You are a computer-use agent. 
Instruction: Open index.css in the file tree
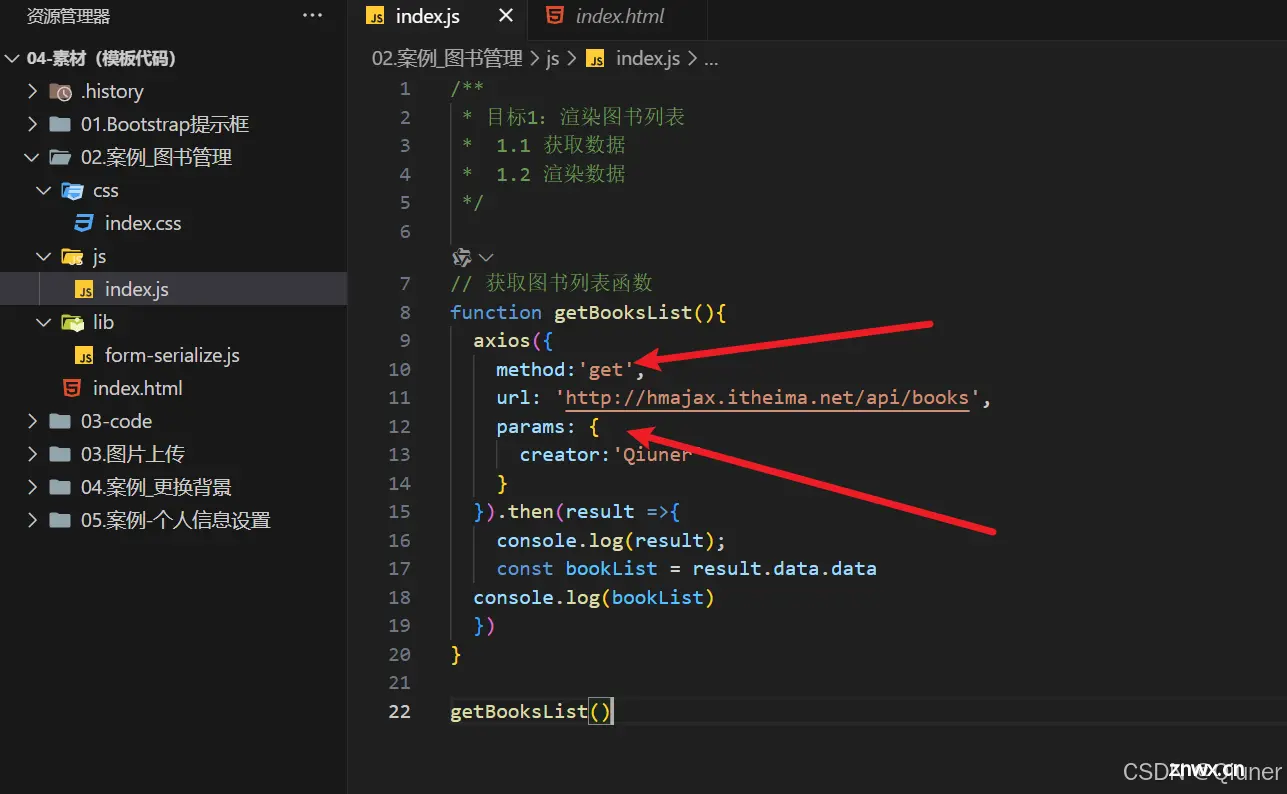click(143, 223)
